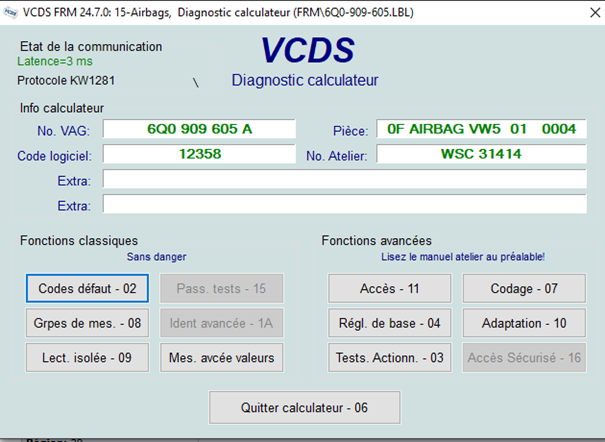The image size is (605, 442).
Task: Click the second empty Extra field
Action: pos(345,204)
